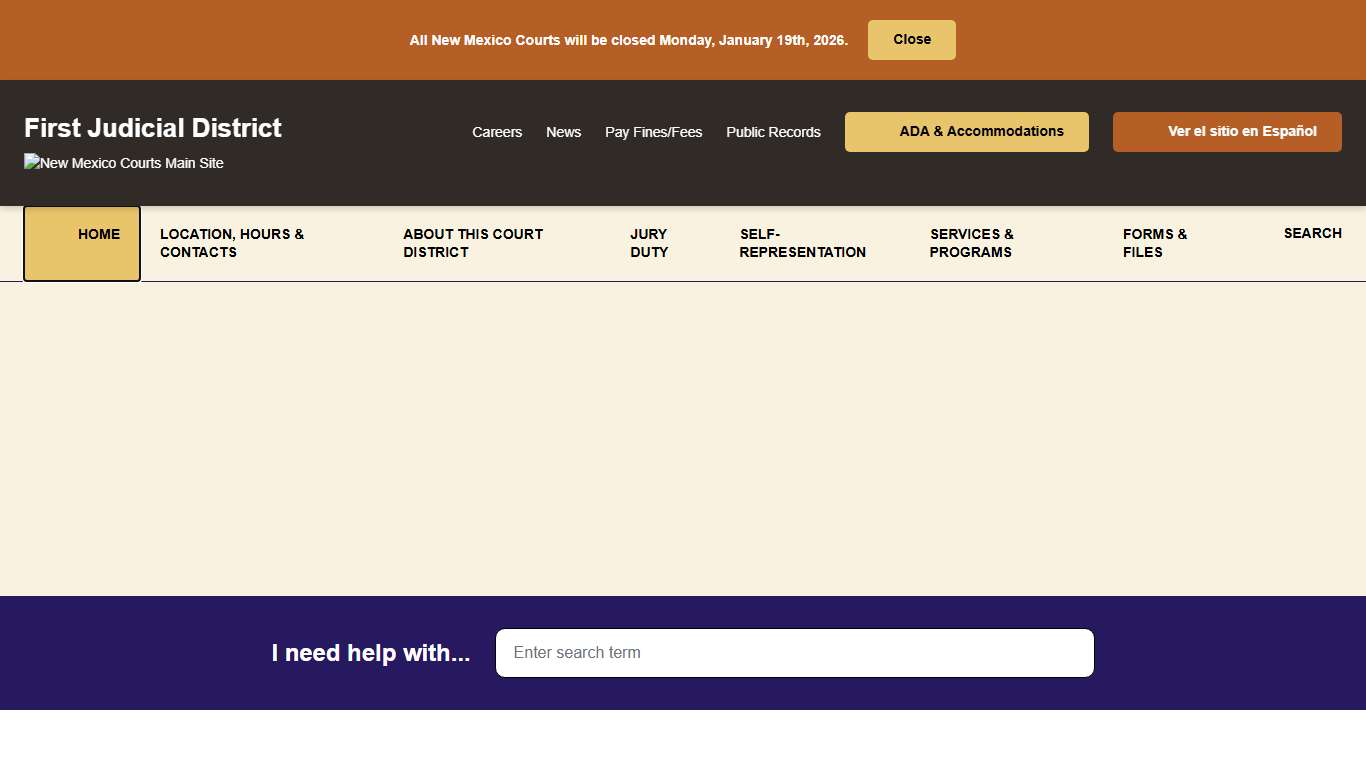The image size is (1366, 768).
Task: Click the 'Enter search term' field
Action: [x=794, y=652]
